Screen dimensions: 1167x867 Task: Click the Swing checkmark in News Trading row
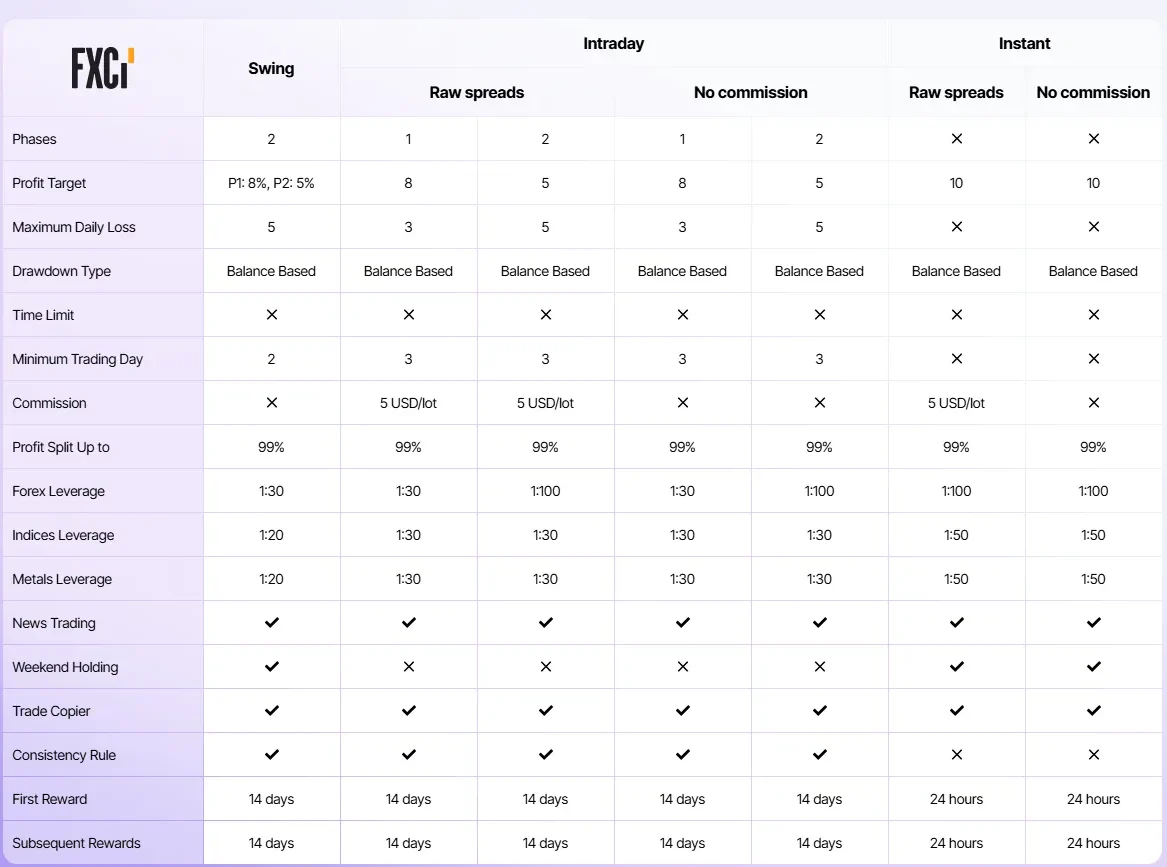tap(272, 623)
